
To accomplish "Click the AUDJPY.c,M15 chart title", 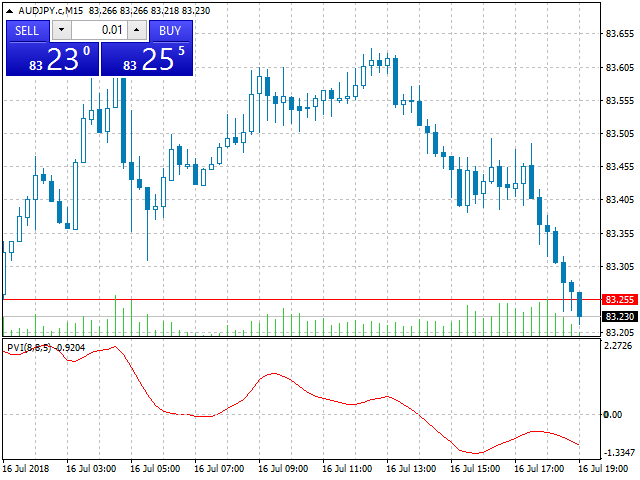I will [x=51, y=11].
